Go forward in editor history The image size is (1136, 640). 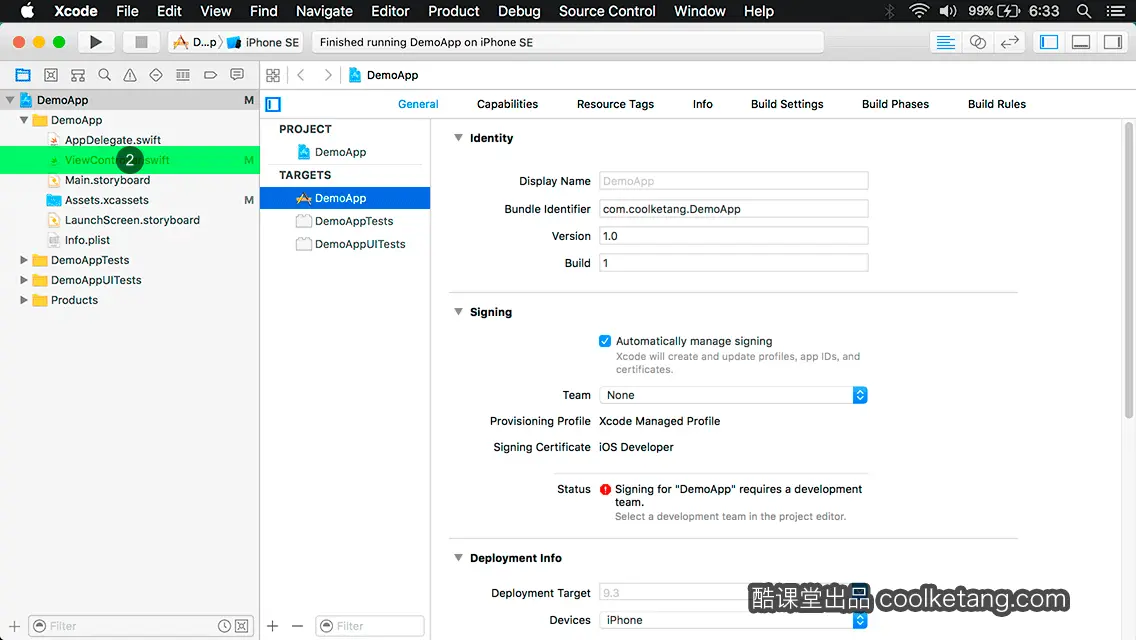pyautogui.click(x=327, y=75)
